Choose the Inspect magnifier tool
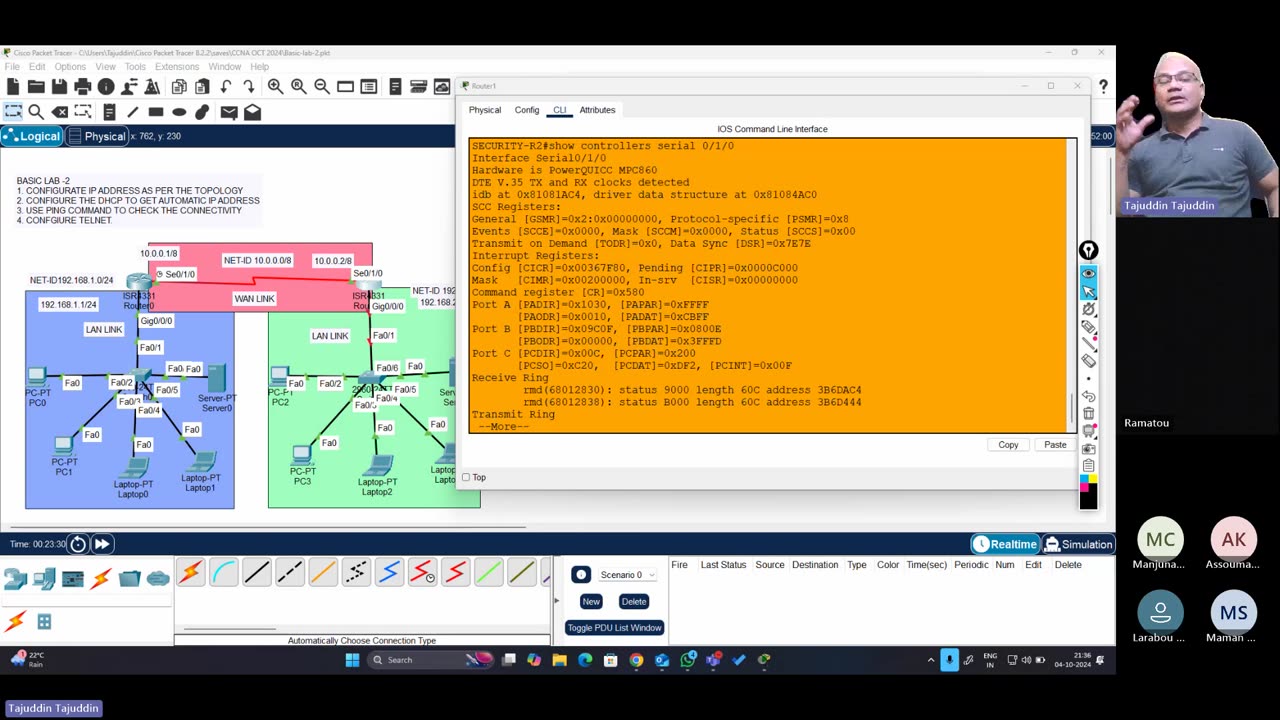 click(x=36, y=112)
